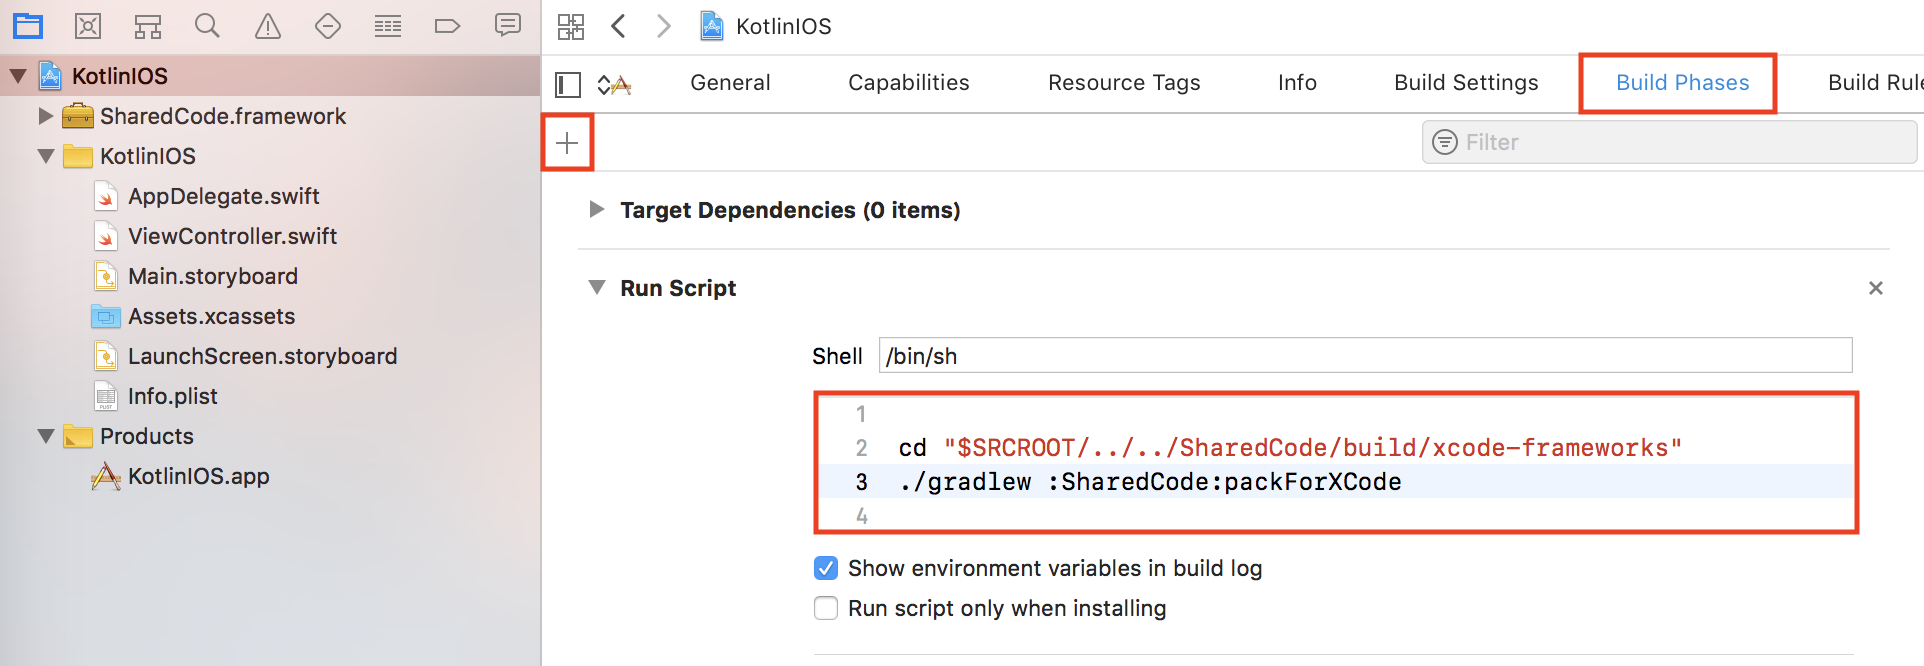Uncheck Show environment variables in build log

point(826,569)
